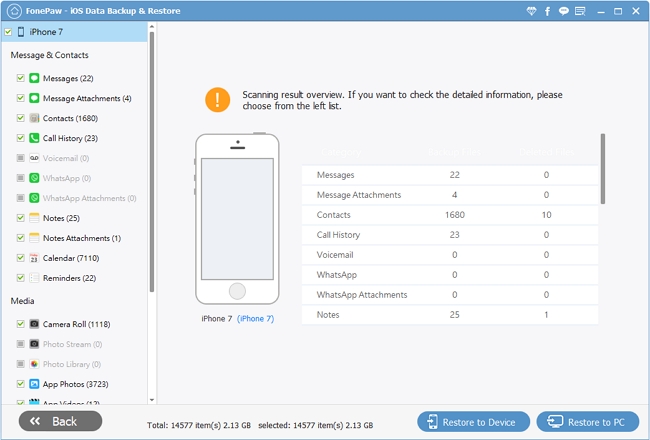The height and width of the screenshot is (440, 650).
Task: Uncheck the App Photos (3723) checkbox
Action: 20,384
